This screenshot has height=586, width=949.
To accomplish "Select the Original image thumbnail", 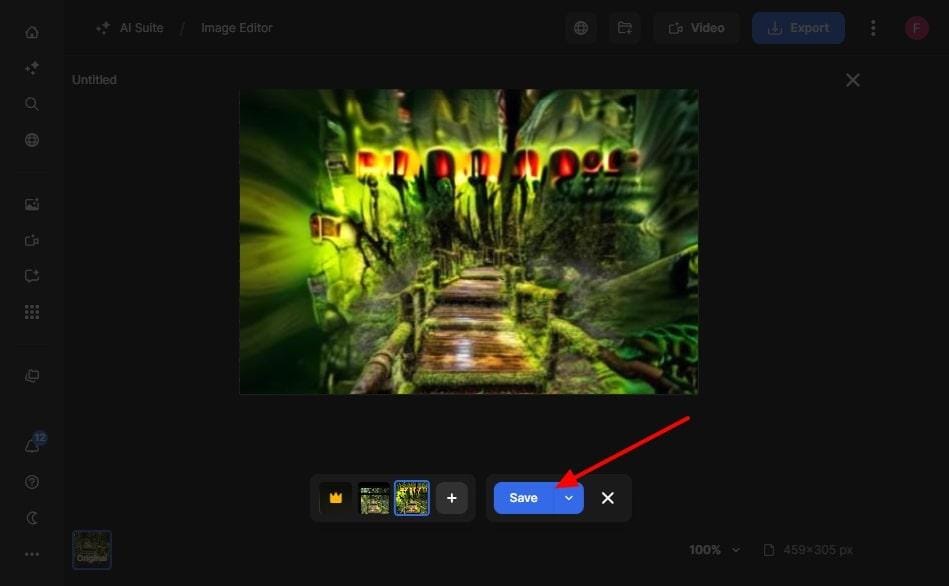I will [91, 549].
